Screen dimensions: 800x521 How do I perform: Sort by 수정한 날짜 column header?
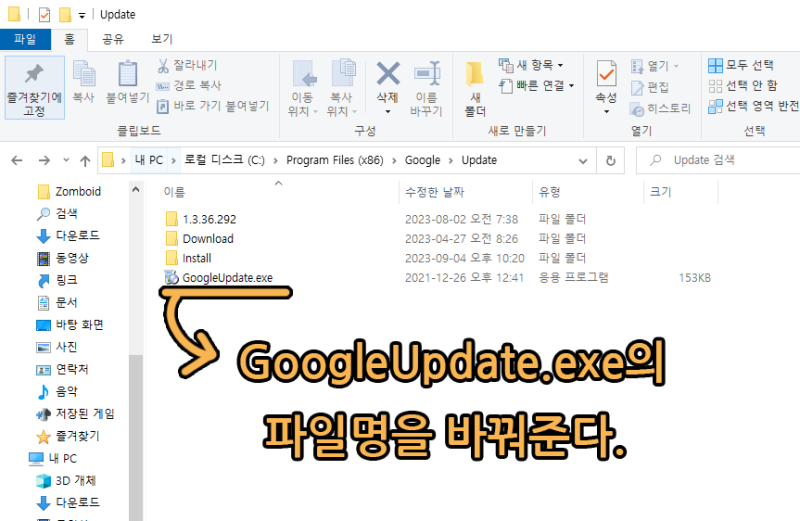click(435, 192)
